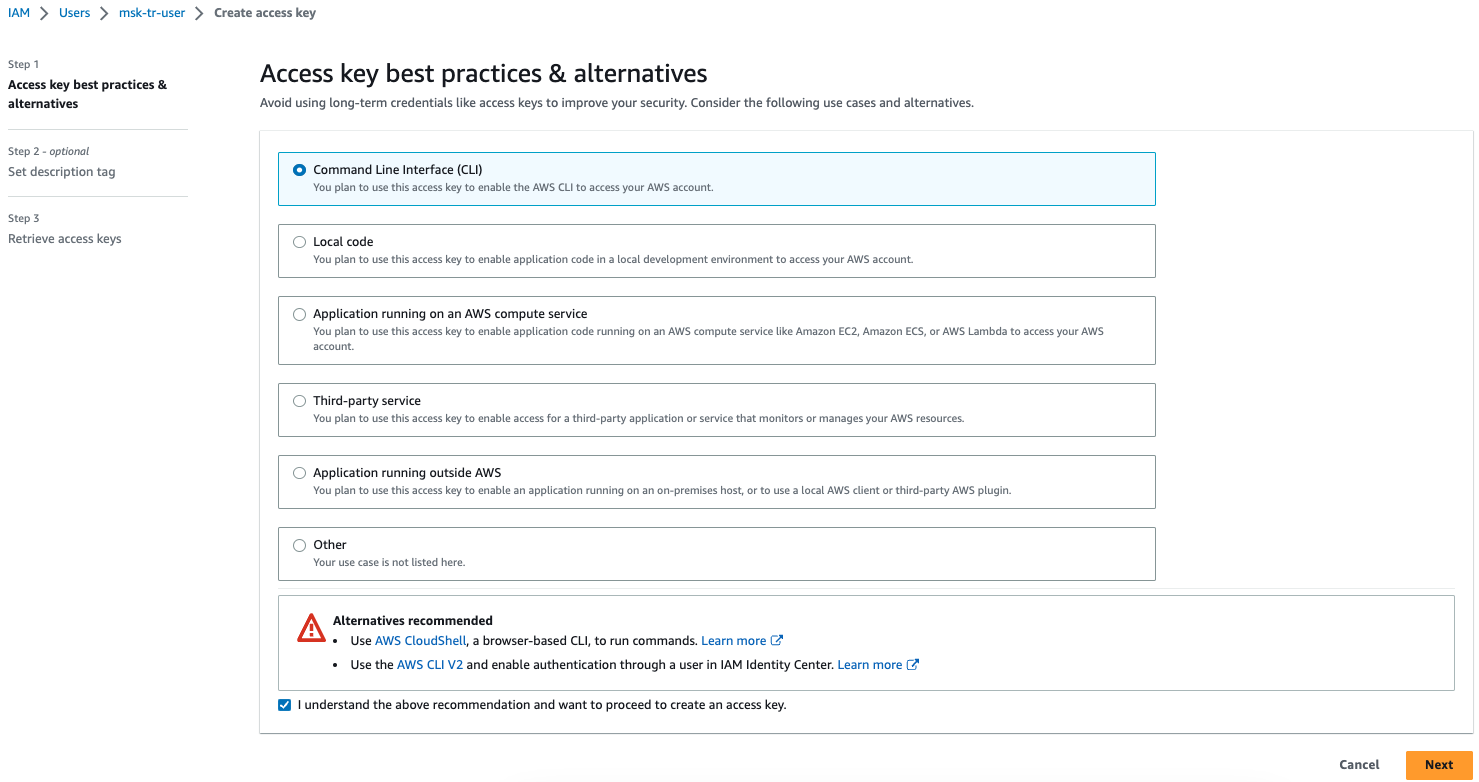Open the AWS CLI V2 link

pyautogui.click(x=430, y=665)
